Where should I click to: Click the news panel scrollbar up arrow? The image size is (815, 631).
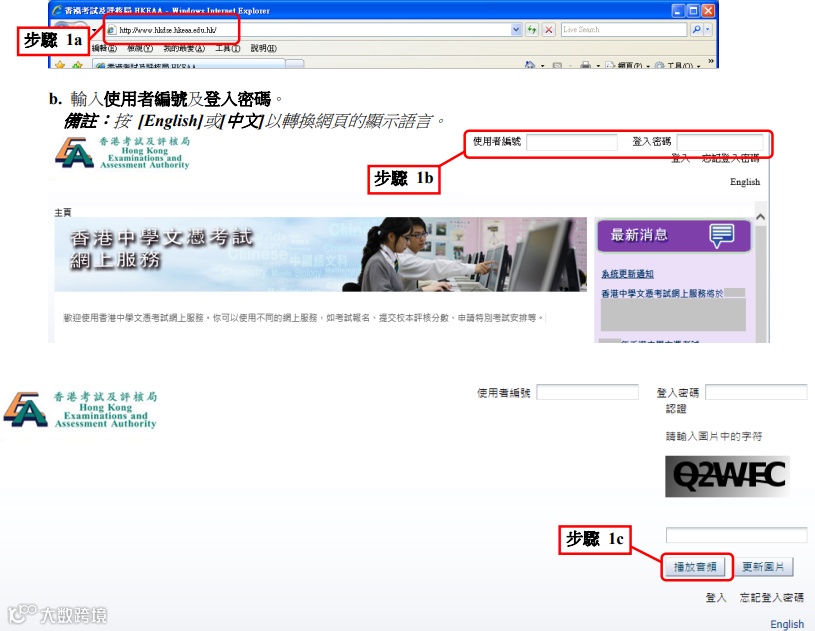[x=760, y=217]
